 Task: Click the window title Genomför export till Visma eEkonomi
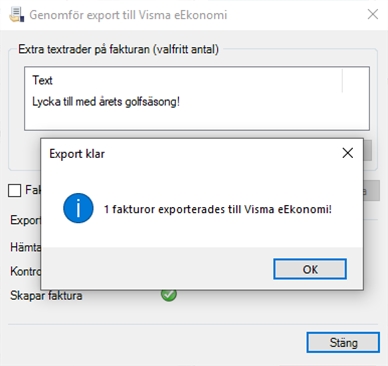click(128, 15)
